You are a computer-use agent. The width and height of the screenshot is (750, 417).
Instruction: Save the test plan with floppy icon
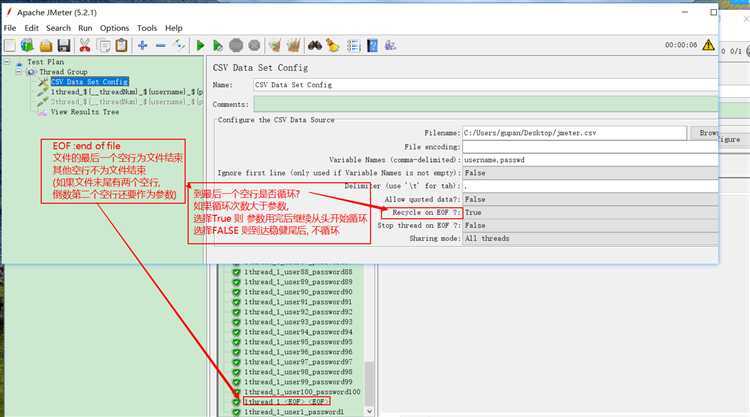coord(64,46)
